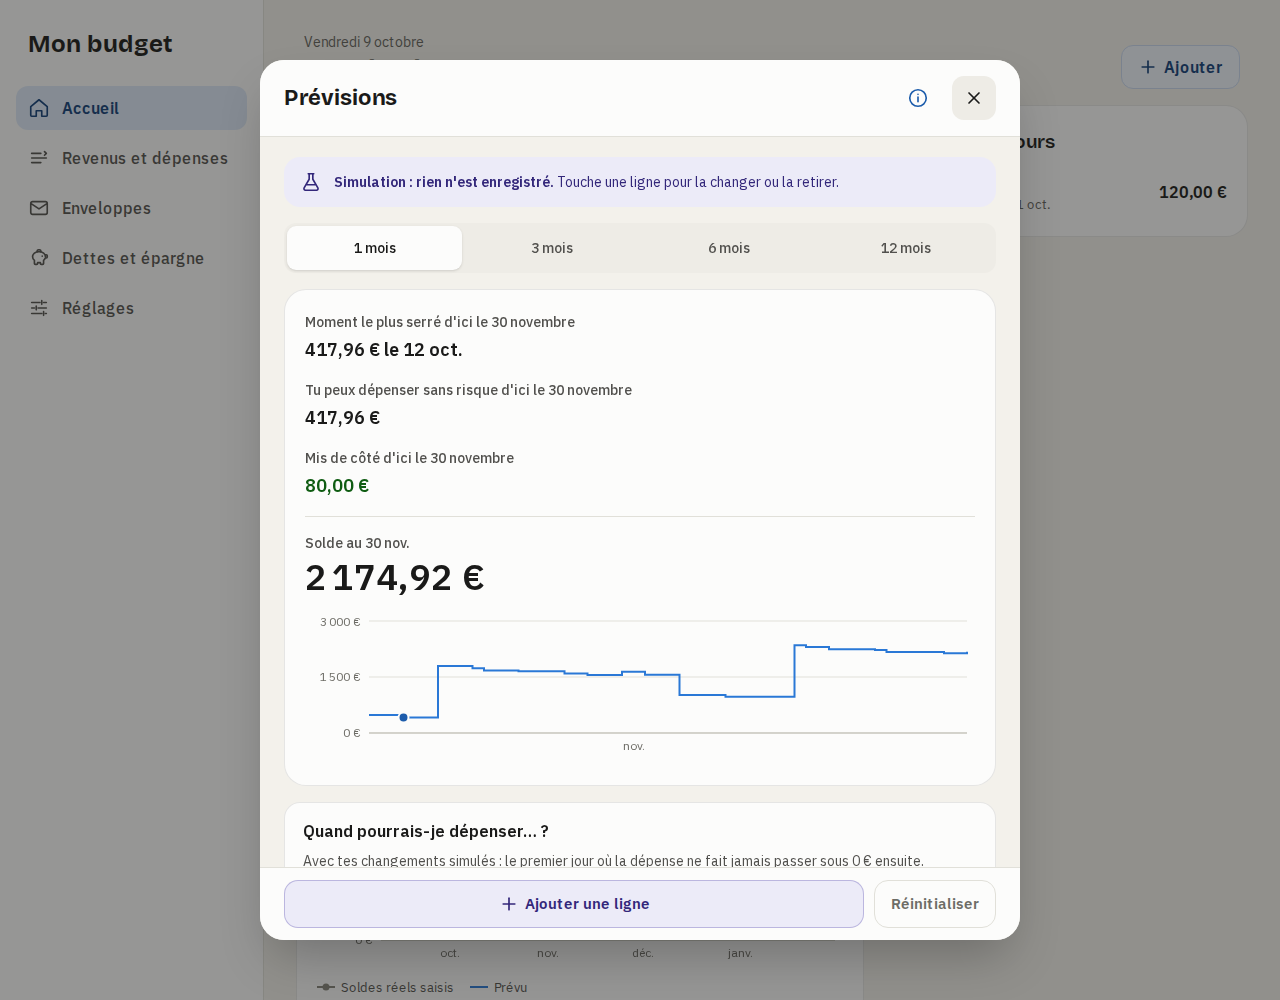
Task: Click the Quand pourrais-je dépenser heading
Action: click(x=426, y=831)
